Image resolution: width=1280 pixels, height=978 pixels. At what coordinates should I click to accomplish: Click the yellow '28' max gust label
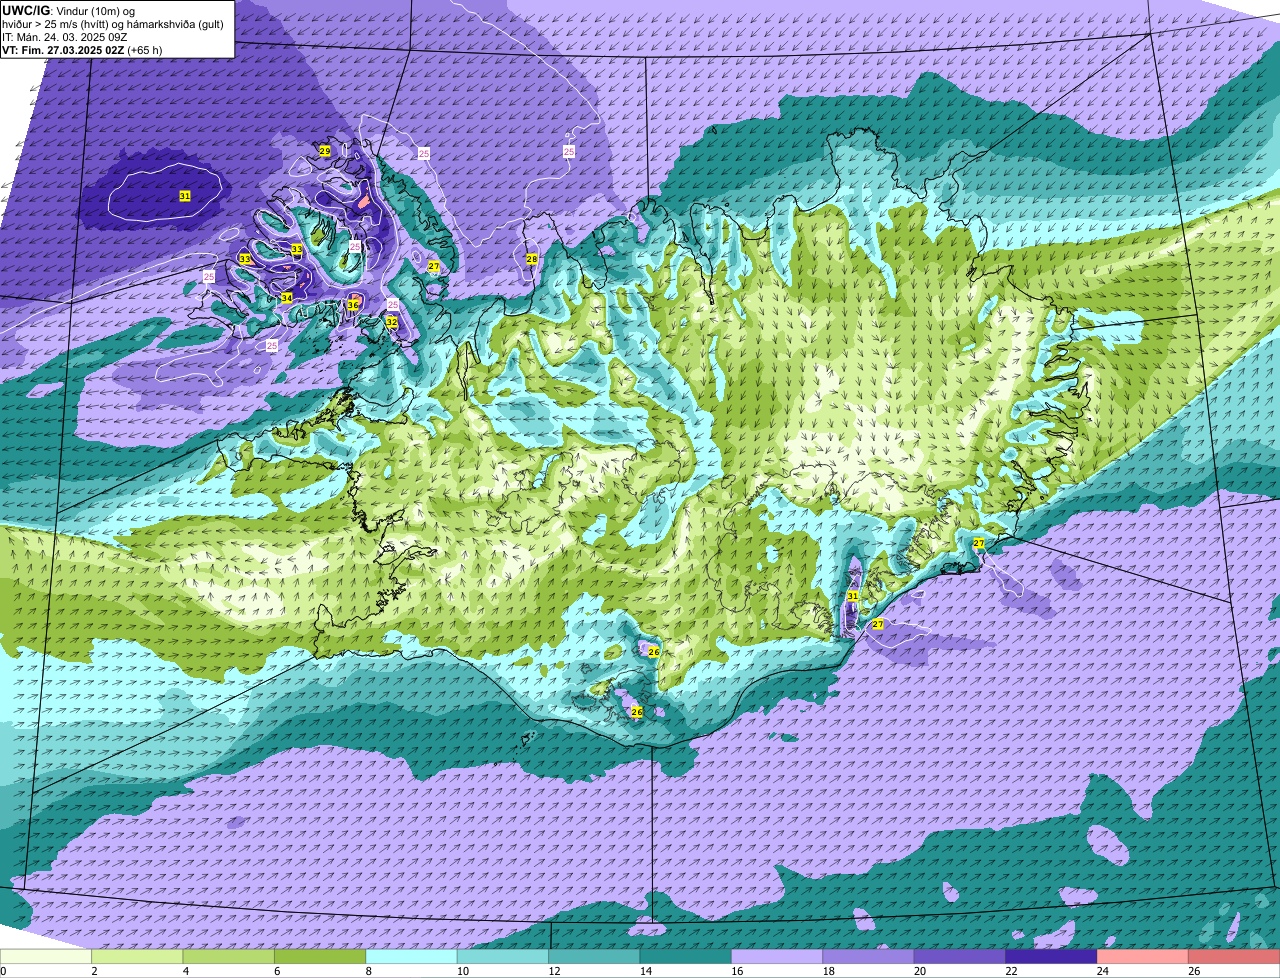click(x=532, y=259)
